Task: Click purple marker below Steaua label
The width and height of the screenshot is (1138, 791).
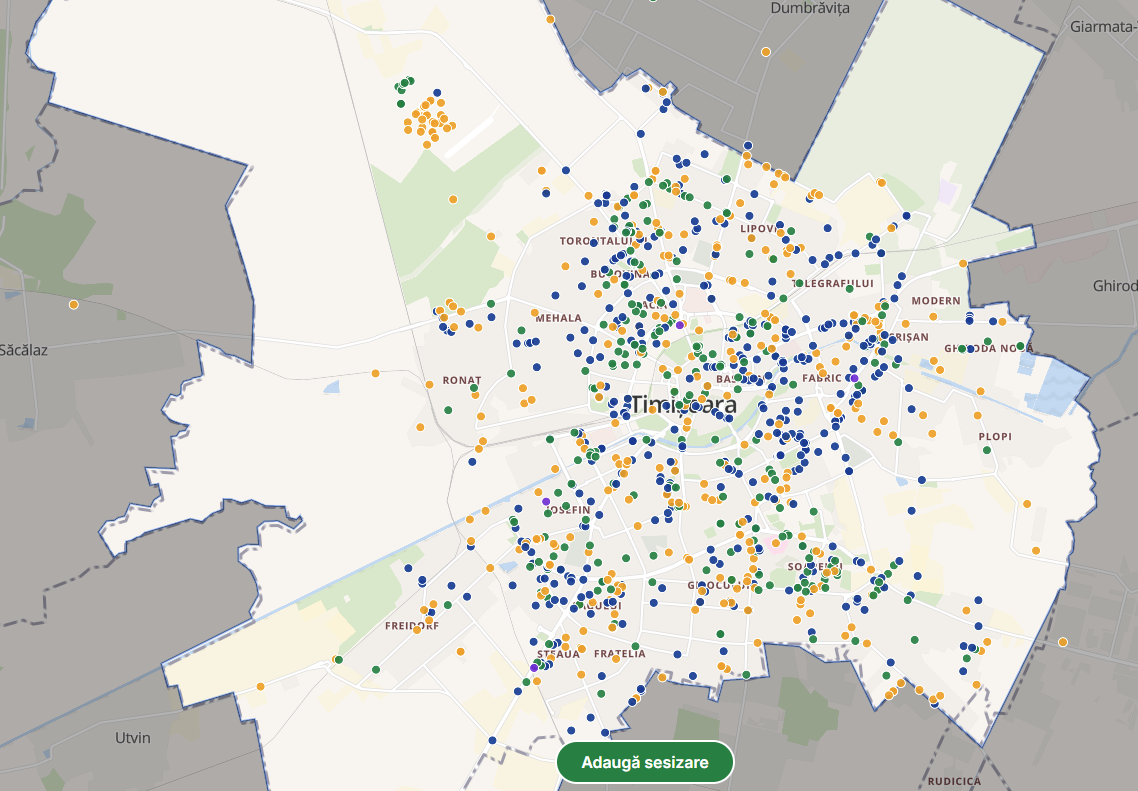Action: (534, 667)
